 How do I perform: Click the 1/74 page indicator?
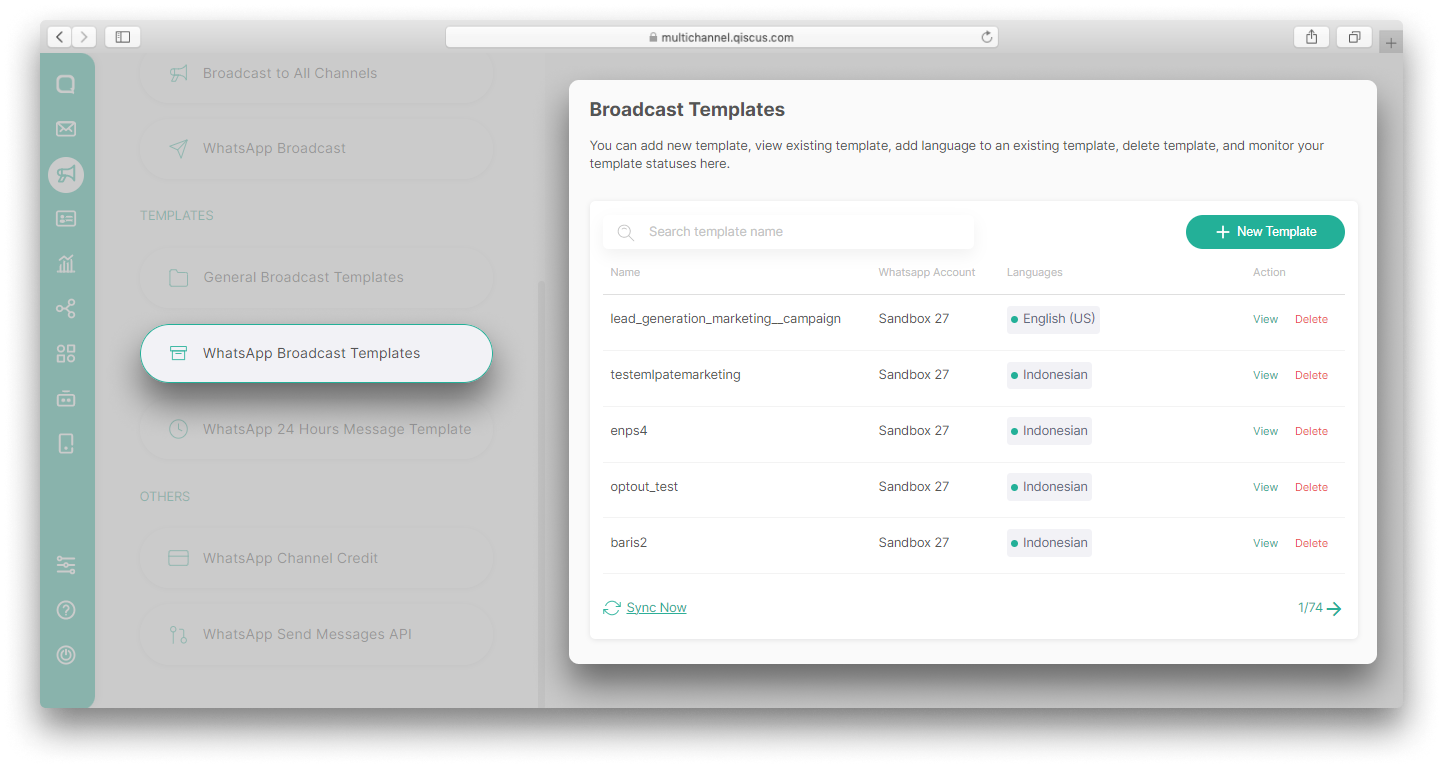1310,608
